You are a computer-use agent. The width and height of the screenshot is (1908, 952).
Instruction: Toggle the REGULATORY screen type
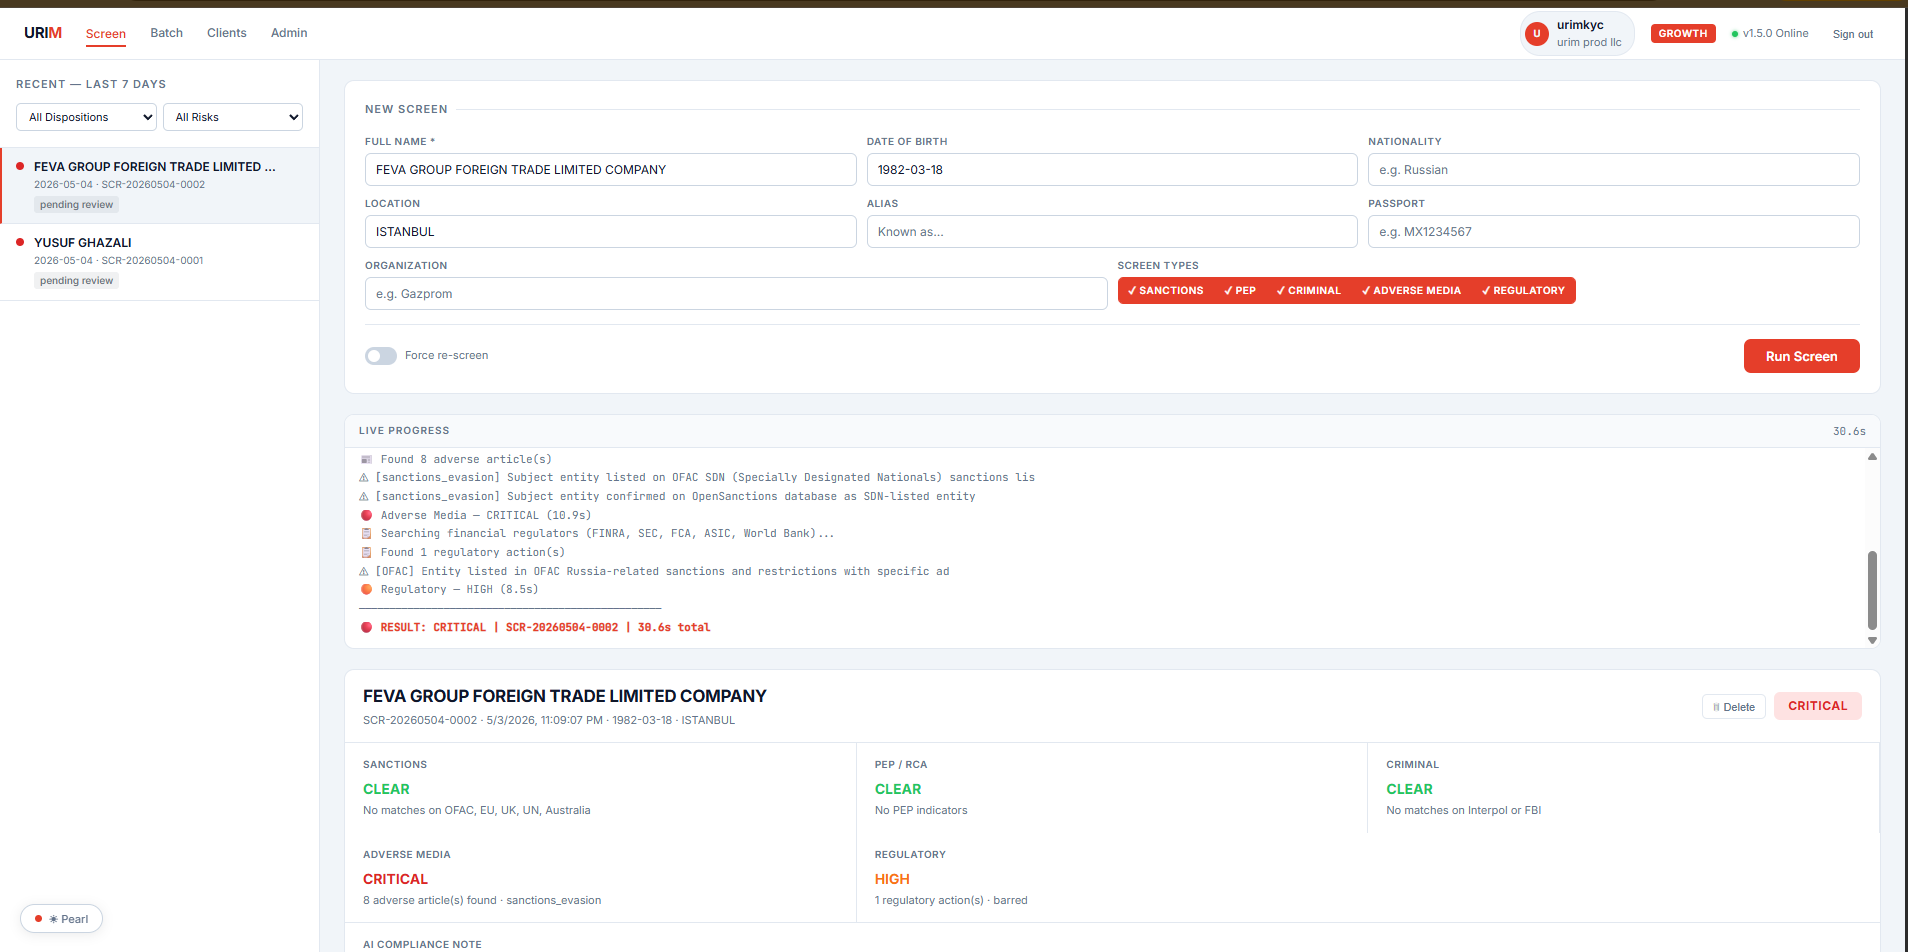1523,290
